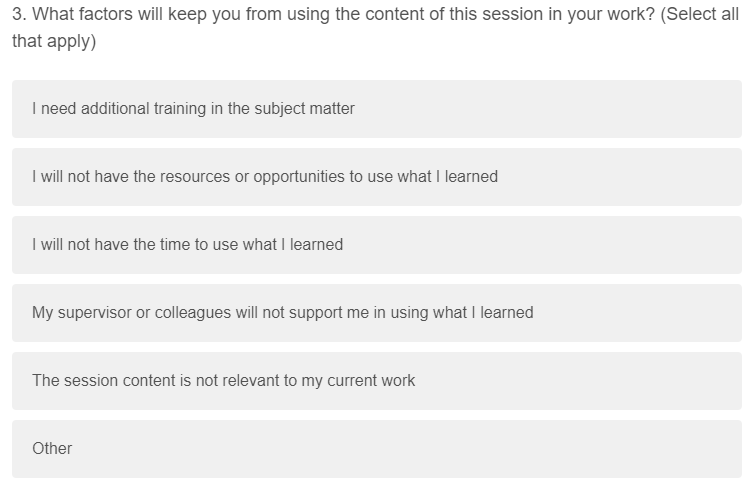
Task: Pick the answer about lacking time
Action: (187, 244)
